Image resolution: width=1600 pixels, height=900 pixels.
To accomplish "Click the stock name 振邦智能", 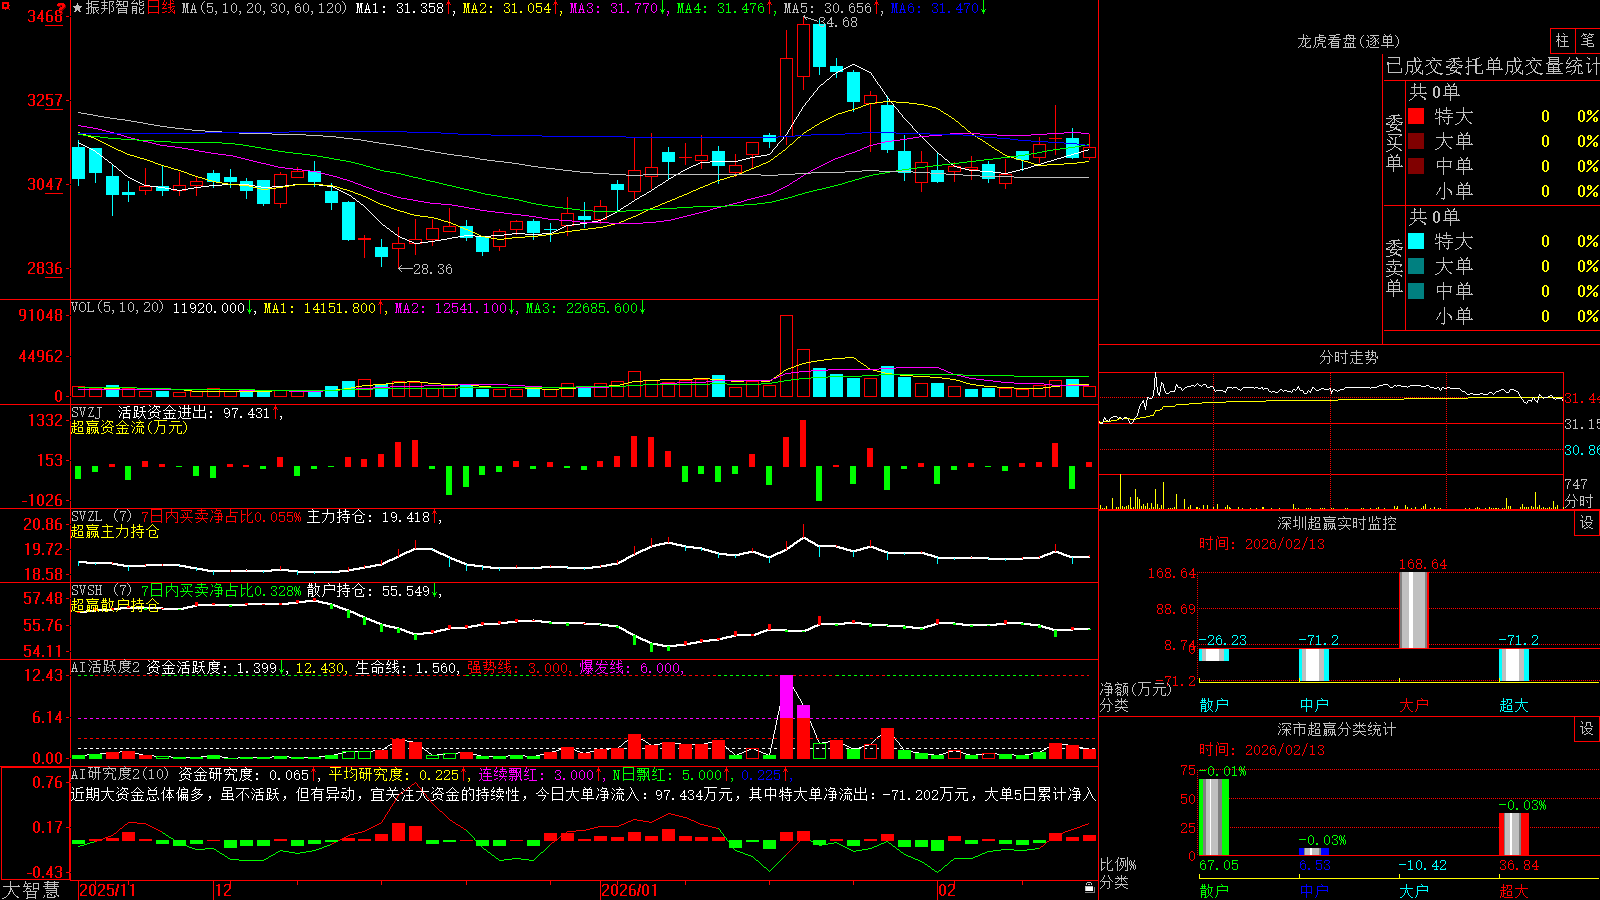I will (115, 8).
